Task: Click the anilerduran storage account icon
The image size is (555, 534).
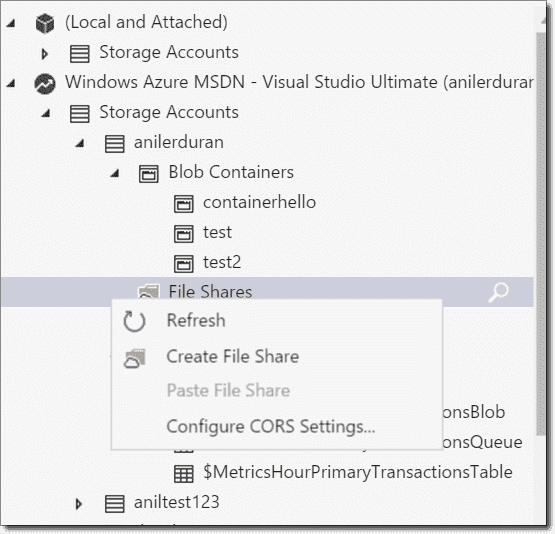Action: tap(115, 144)
